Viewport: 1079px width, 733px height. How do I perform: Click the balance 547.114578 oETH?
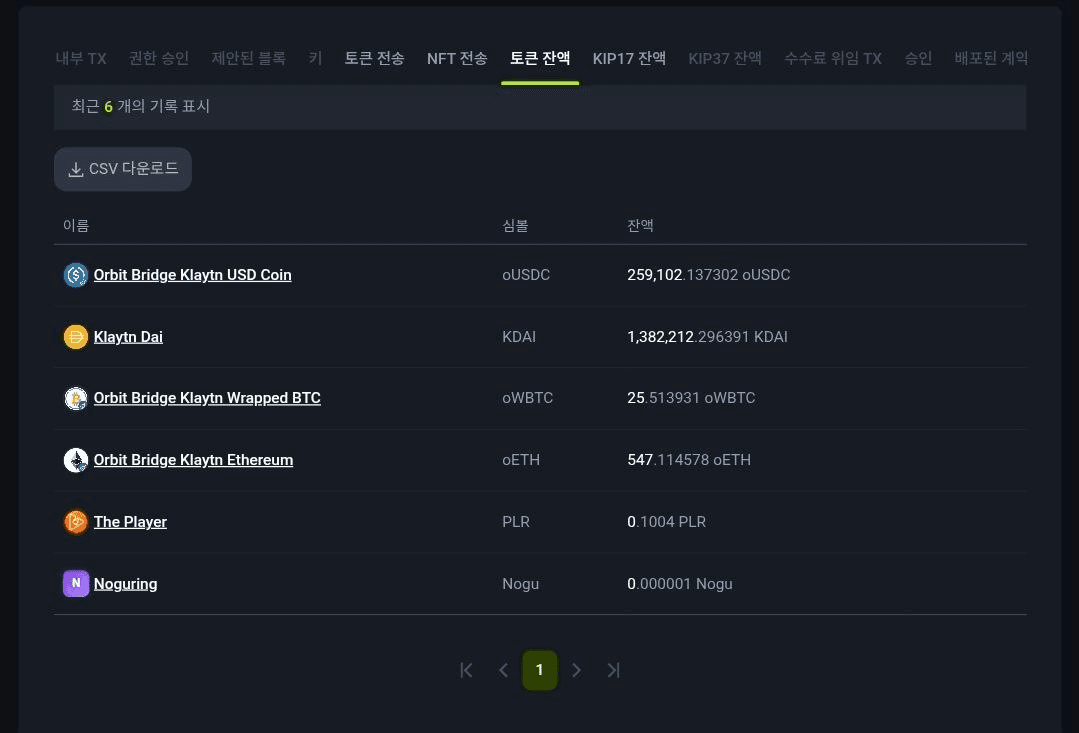pos(689,460)
